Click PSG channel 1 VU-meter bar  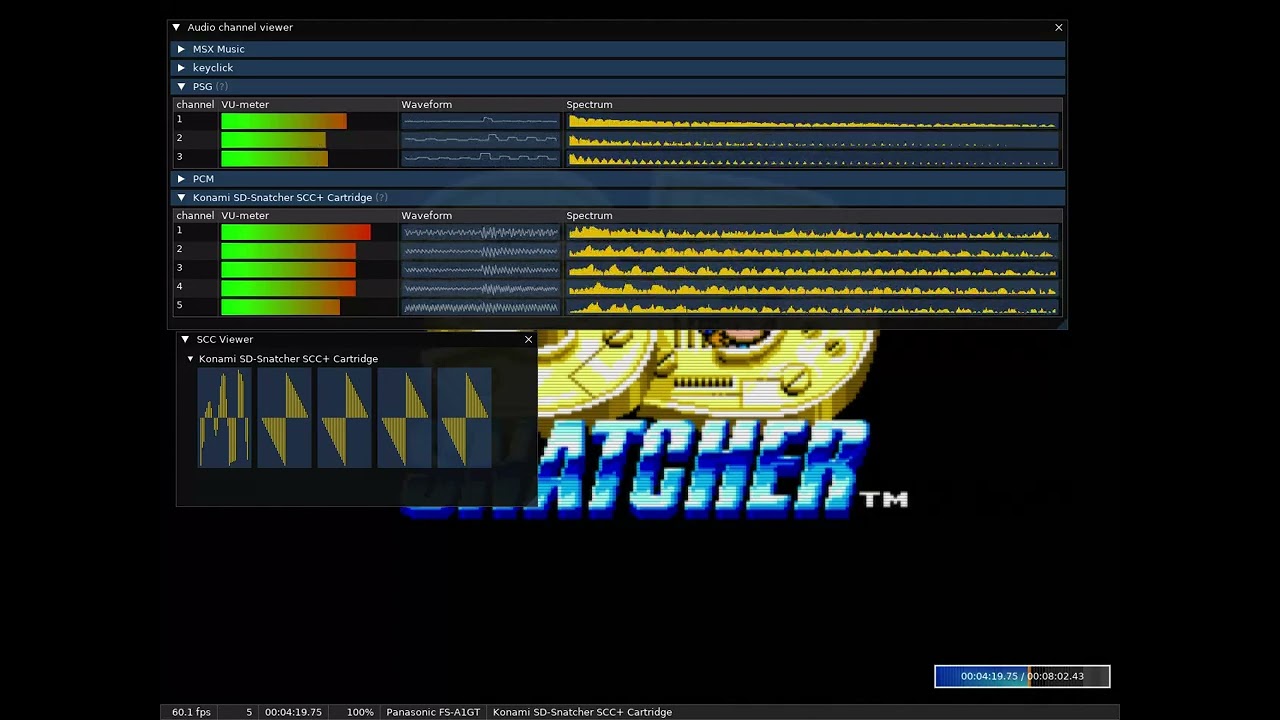click(x=284, y=121)
